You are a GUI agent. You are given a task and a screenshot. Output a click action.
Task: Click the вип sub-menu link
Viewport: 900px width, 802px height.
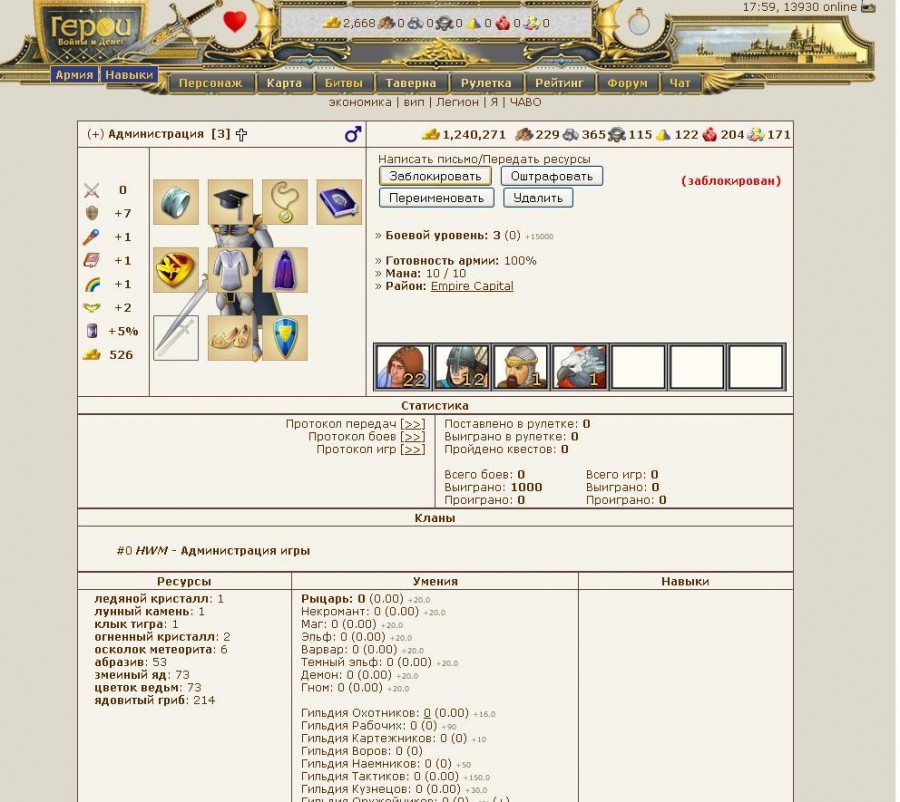click(x=414, y=102)
